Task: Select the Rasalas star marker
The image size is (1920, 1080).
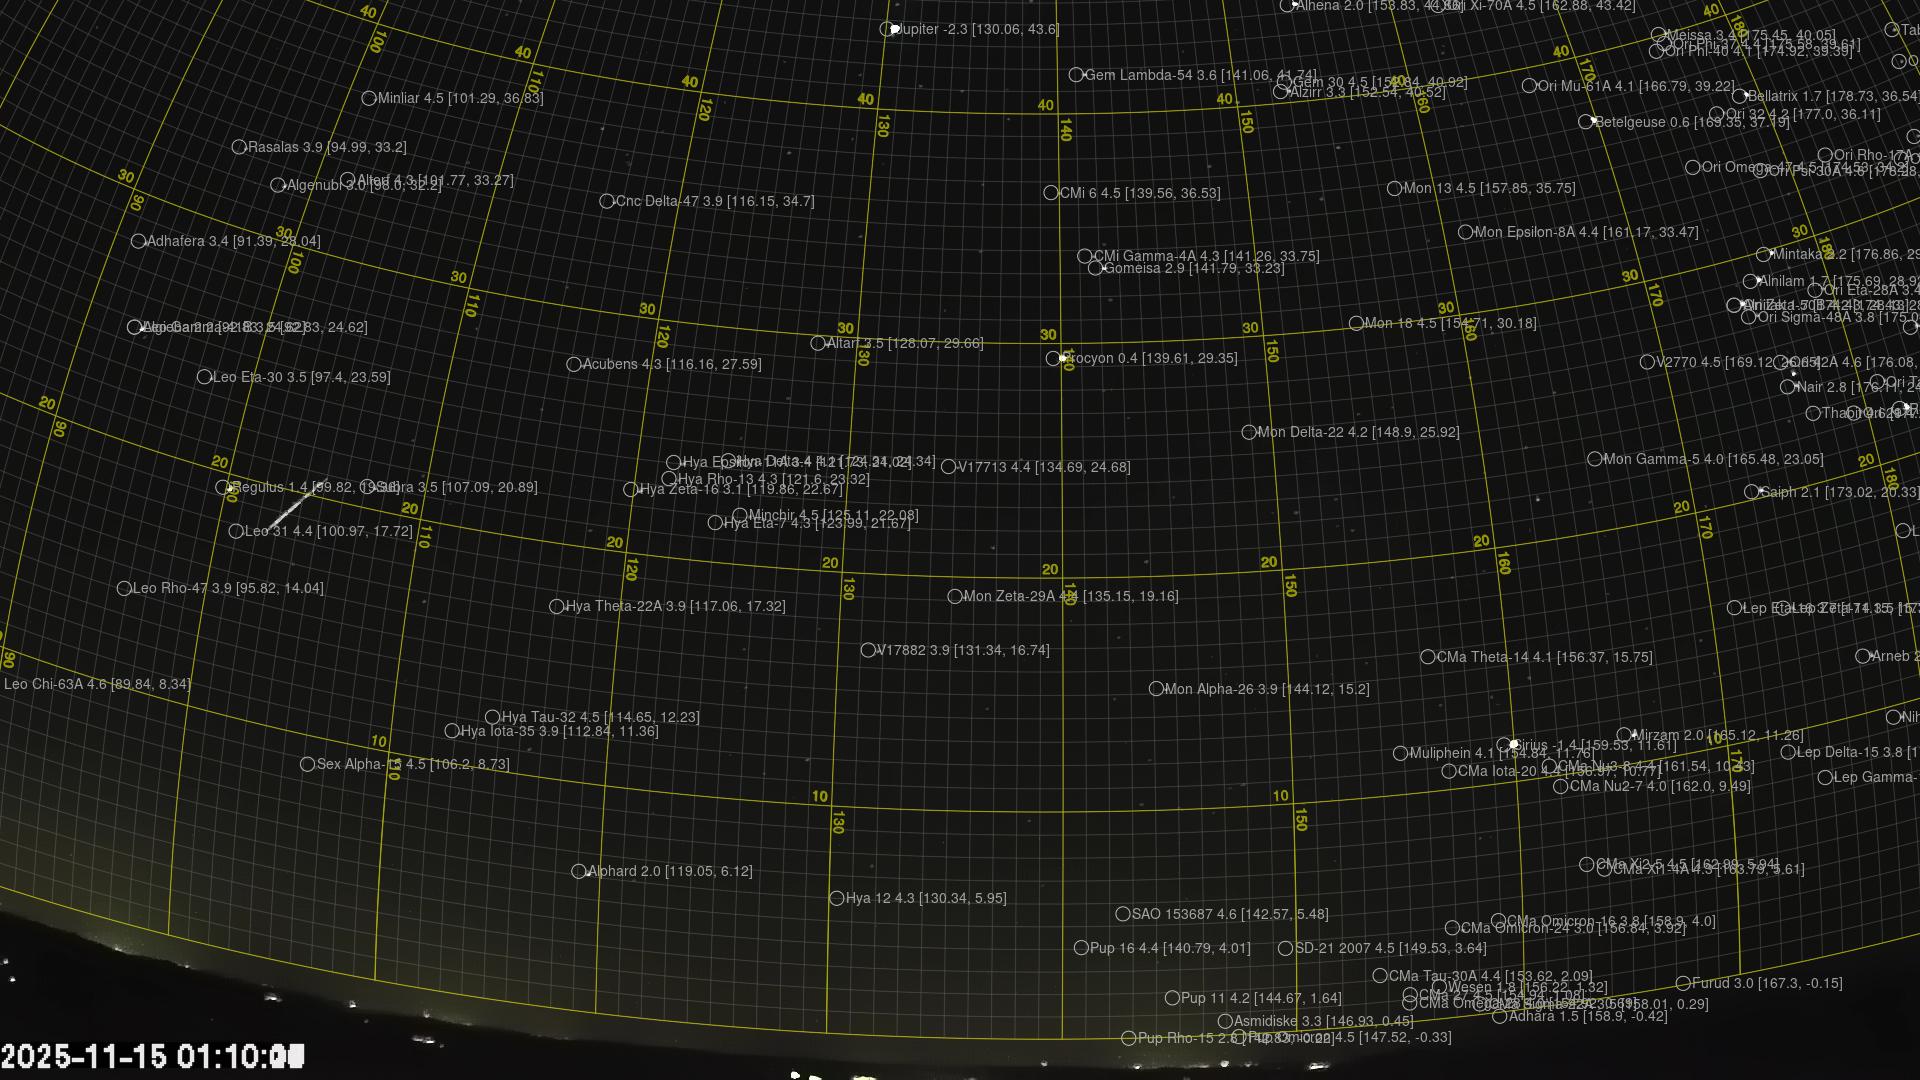Action: (x=239, y=147)
